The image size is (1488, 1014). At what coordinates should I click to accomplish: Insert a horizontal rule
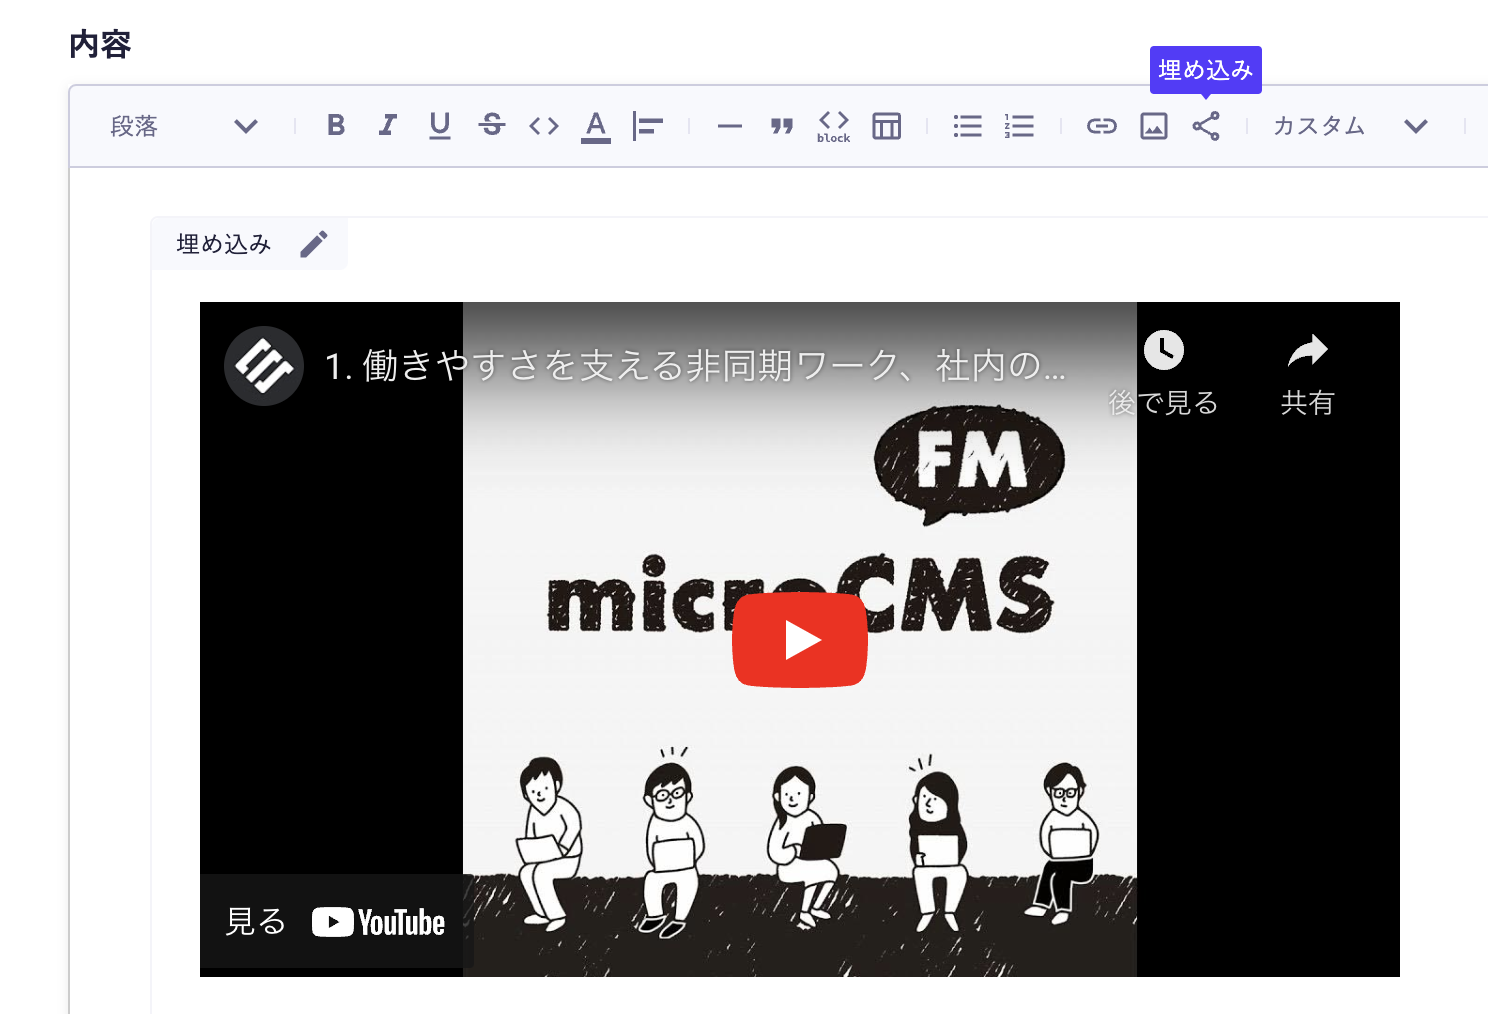[x=729, y=125]
